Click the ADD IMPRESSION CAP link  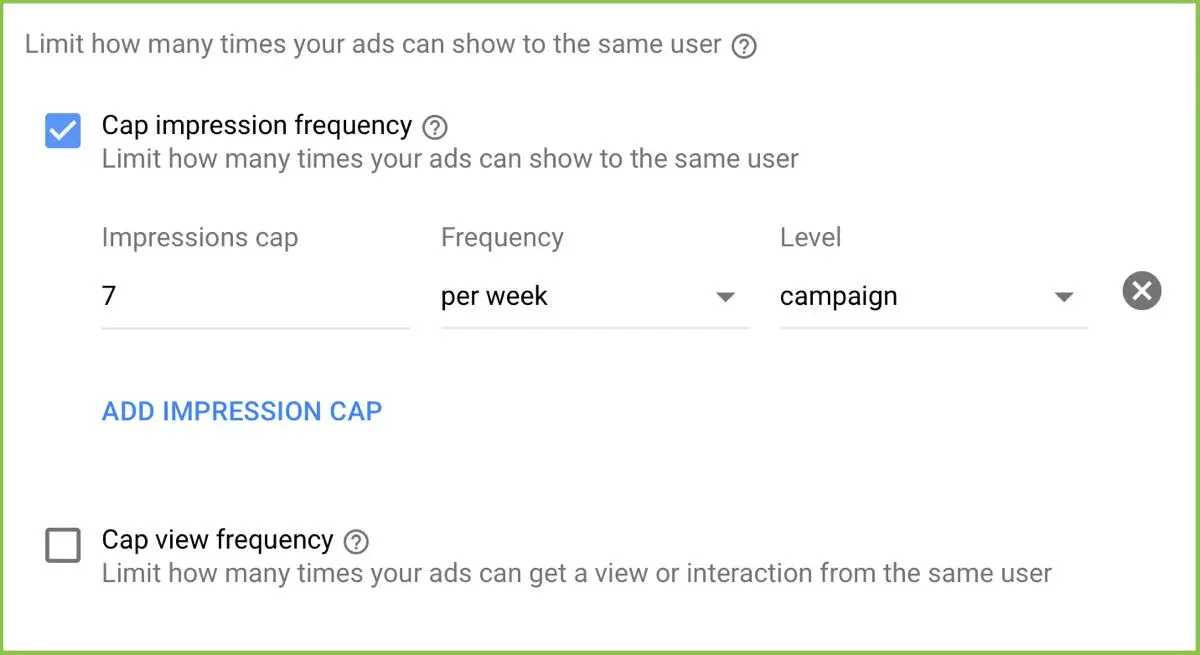click(242, 411)
